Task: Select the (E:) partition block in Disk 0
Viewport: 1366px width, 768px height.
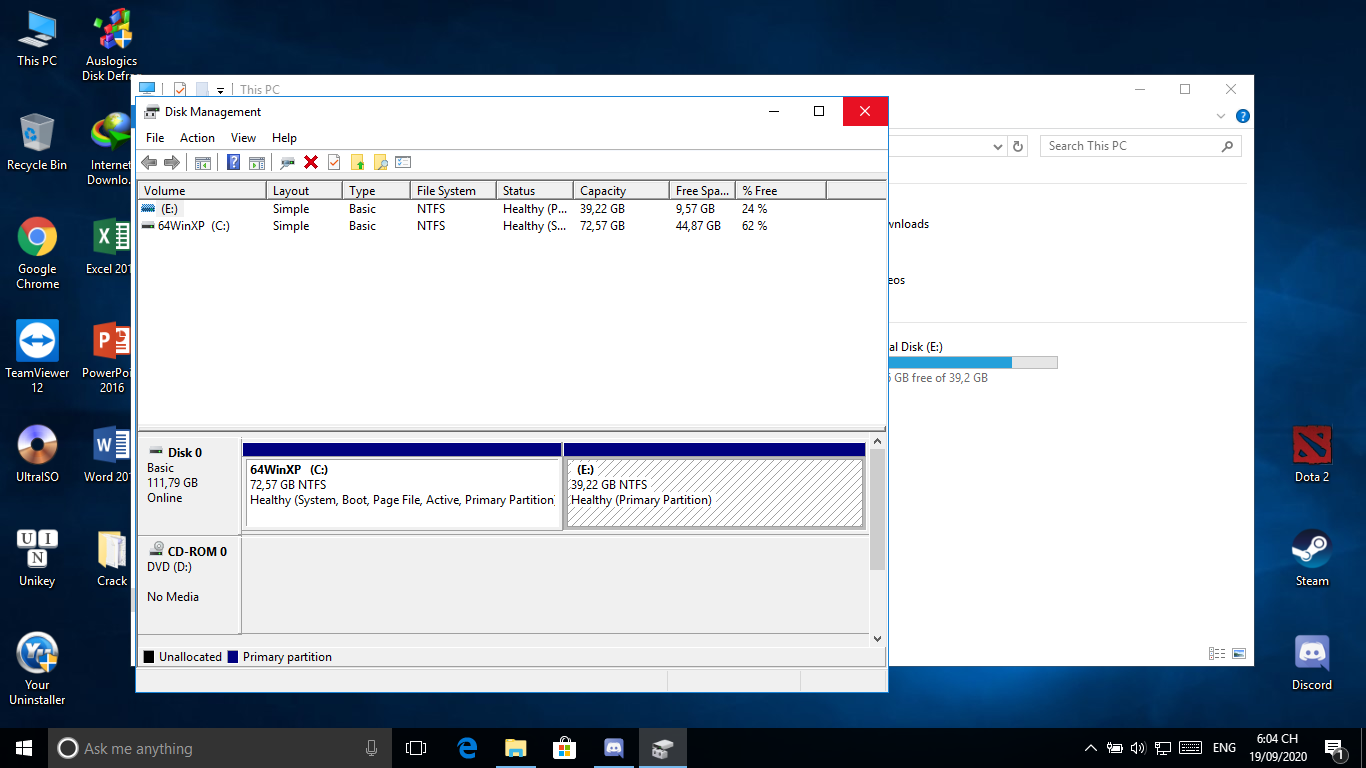Action: coord(714,493)
